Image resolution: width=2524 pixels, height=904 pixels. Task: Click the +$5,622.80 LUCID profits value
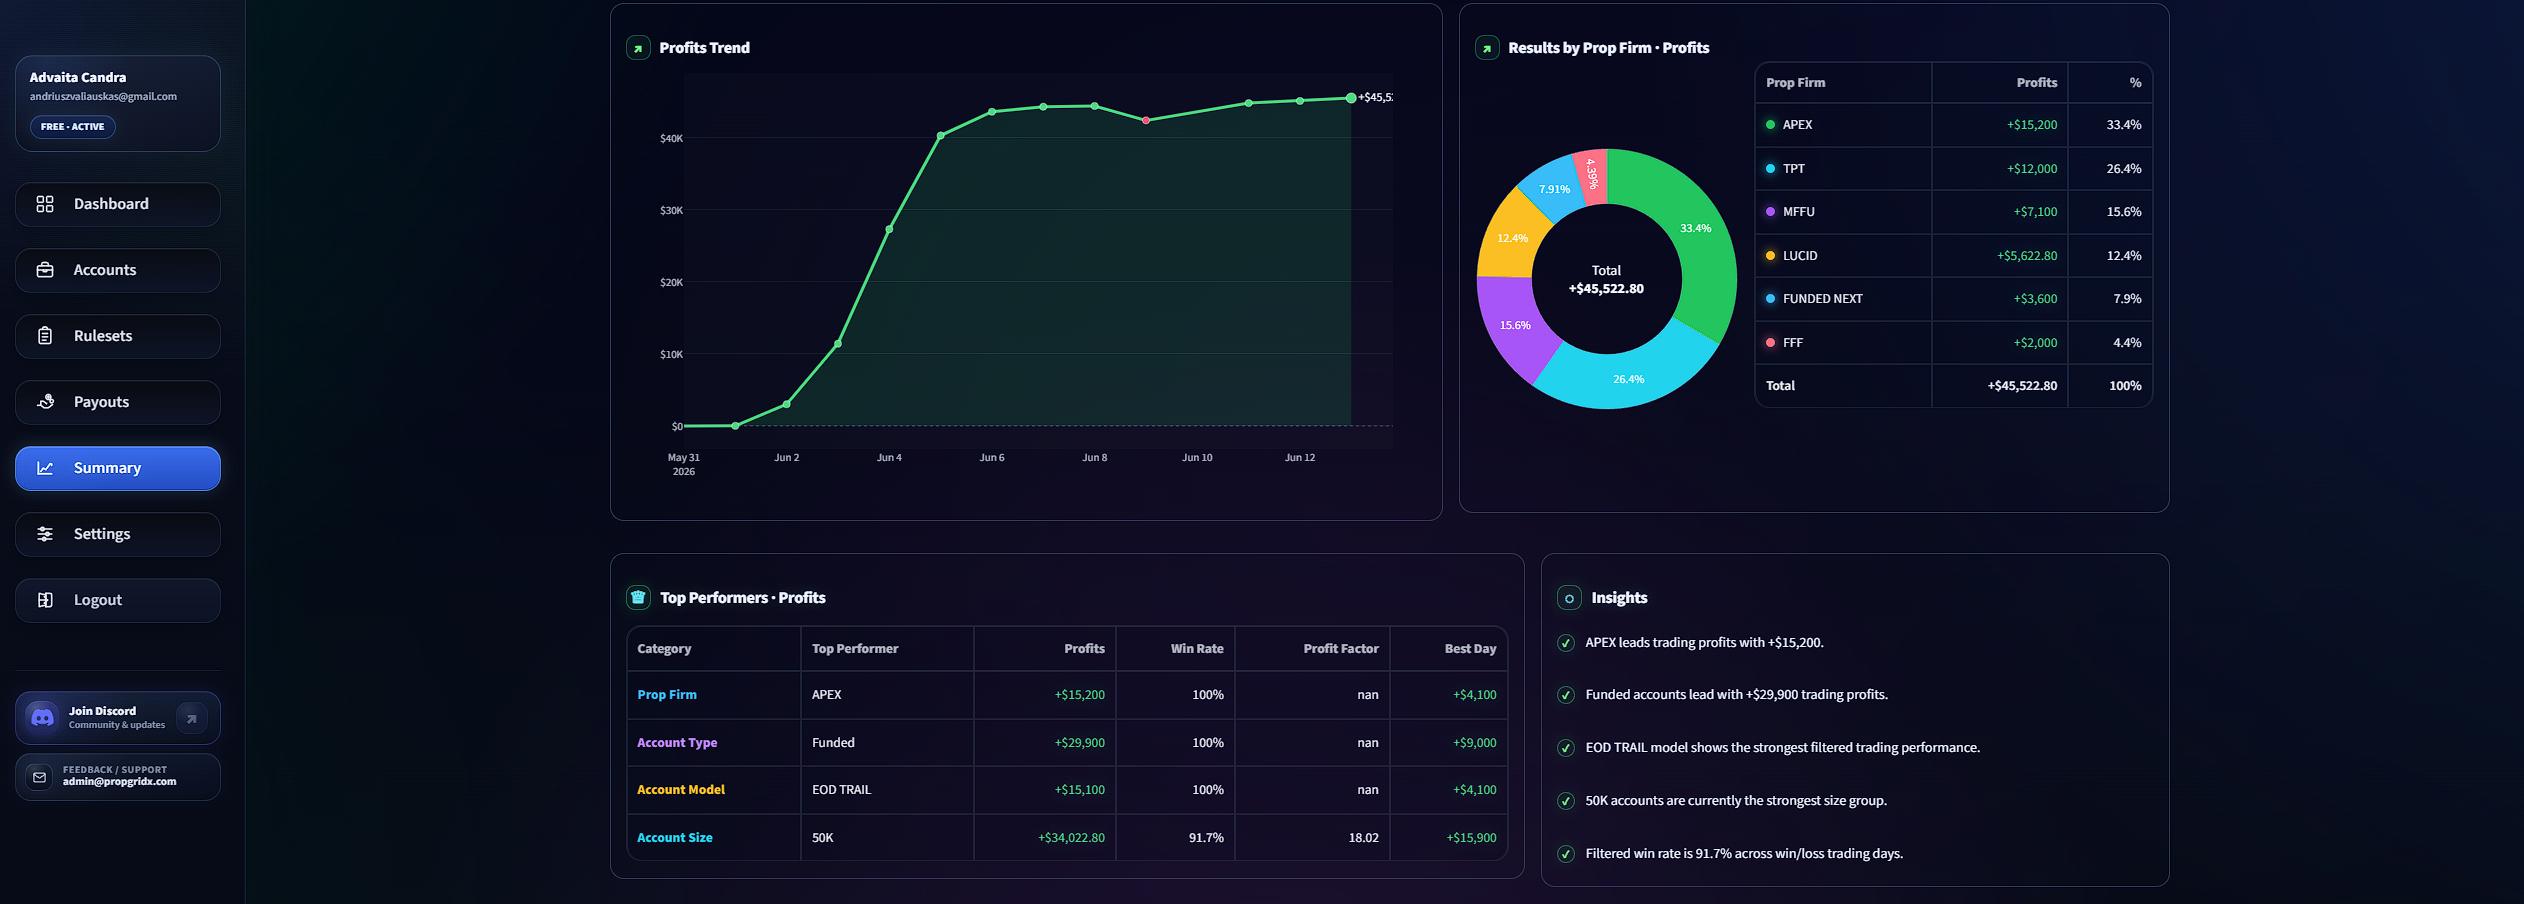coord(2027,256)
